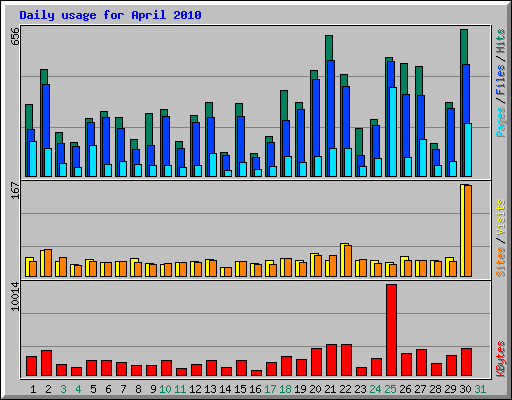Screen dimensions: 512x400
Task: Select the KBytes legend label
Action: click(501, 359)
